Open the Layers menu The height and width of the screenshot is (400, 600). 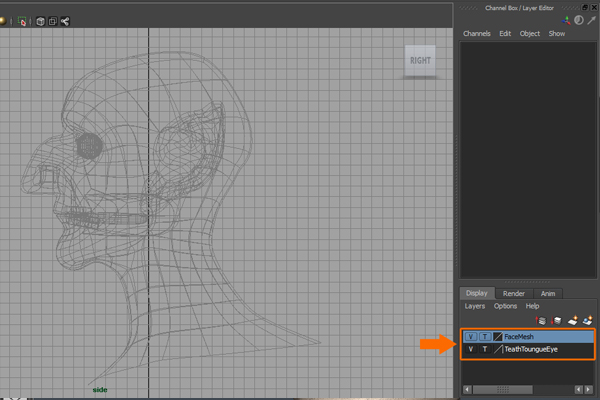(475, 306)
